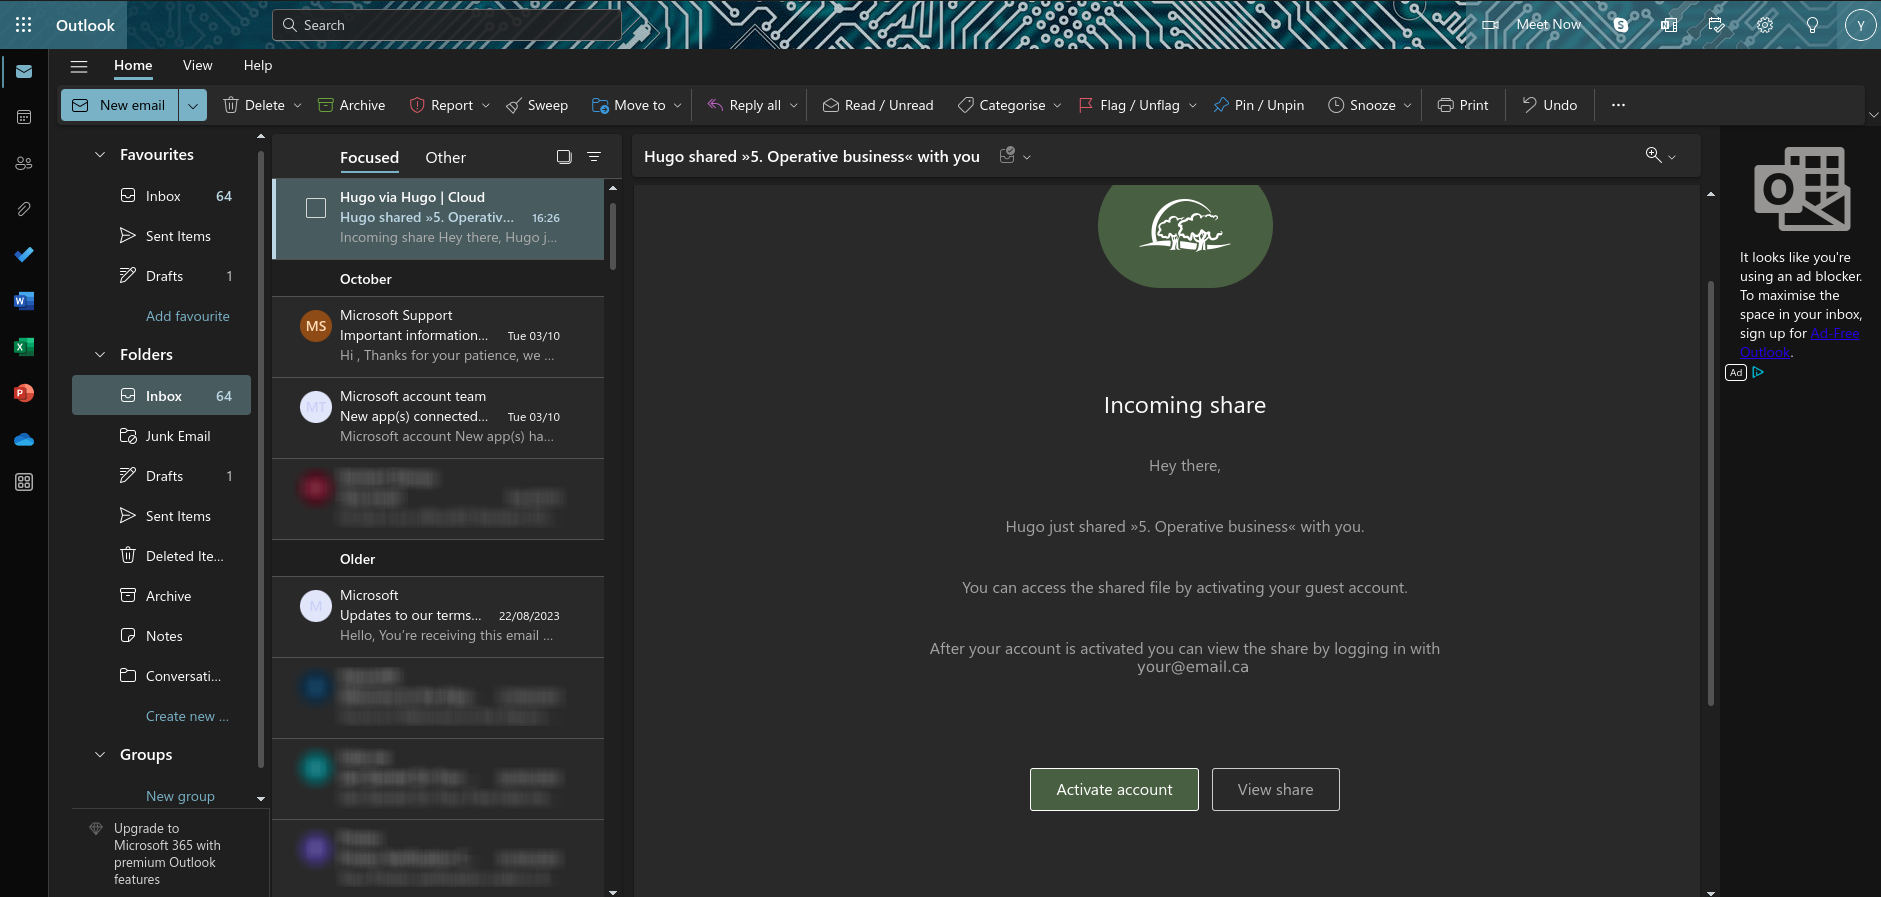Open the Deleted Items folder
This screenshot has height=897, width=1881.
coord(161,556)
